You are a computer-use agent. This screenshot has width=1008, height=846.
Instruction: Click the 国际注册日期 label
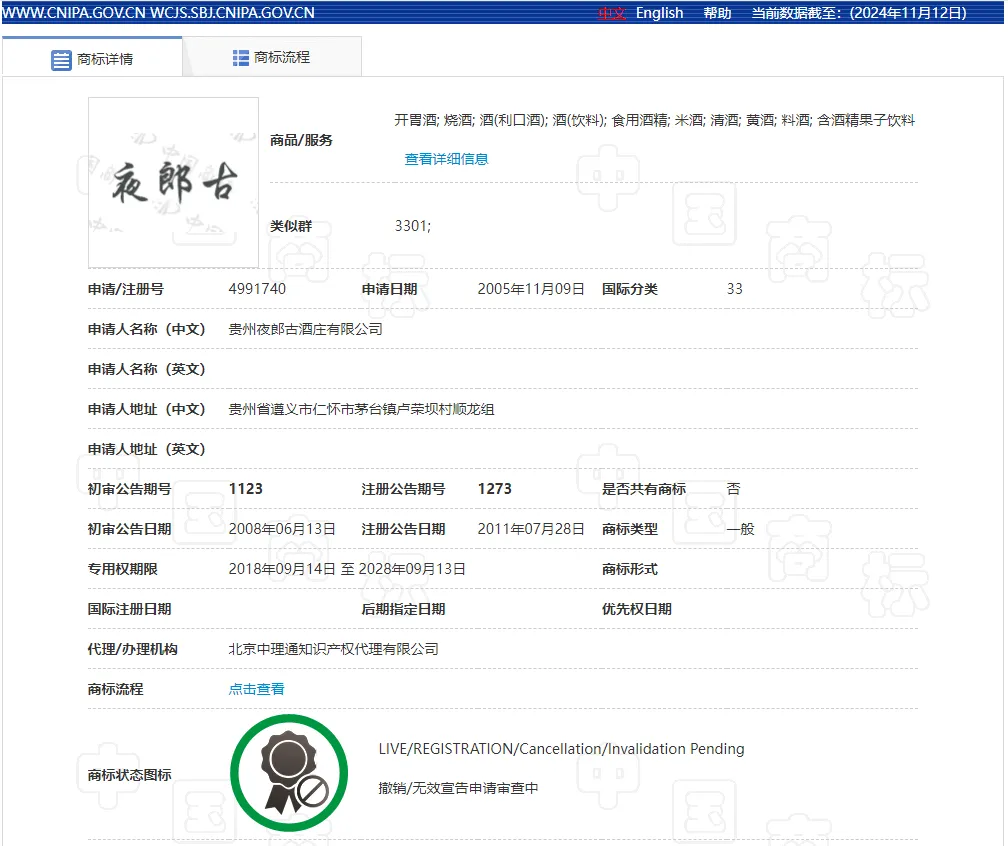[129, 609]
